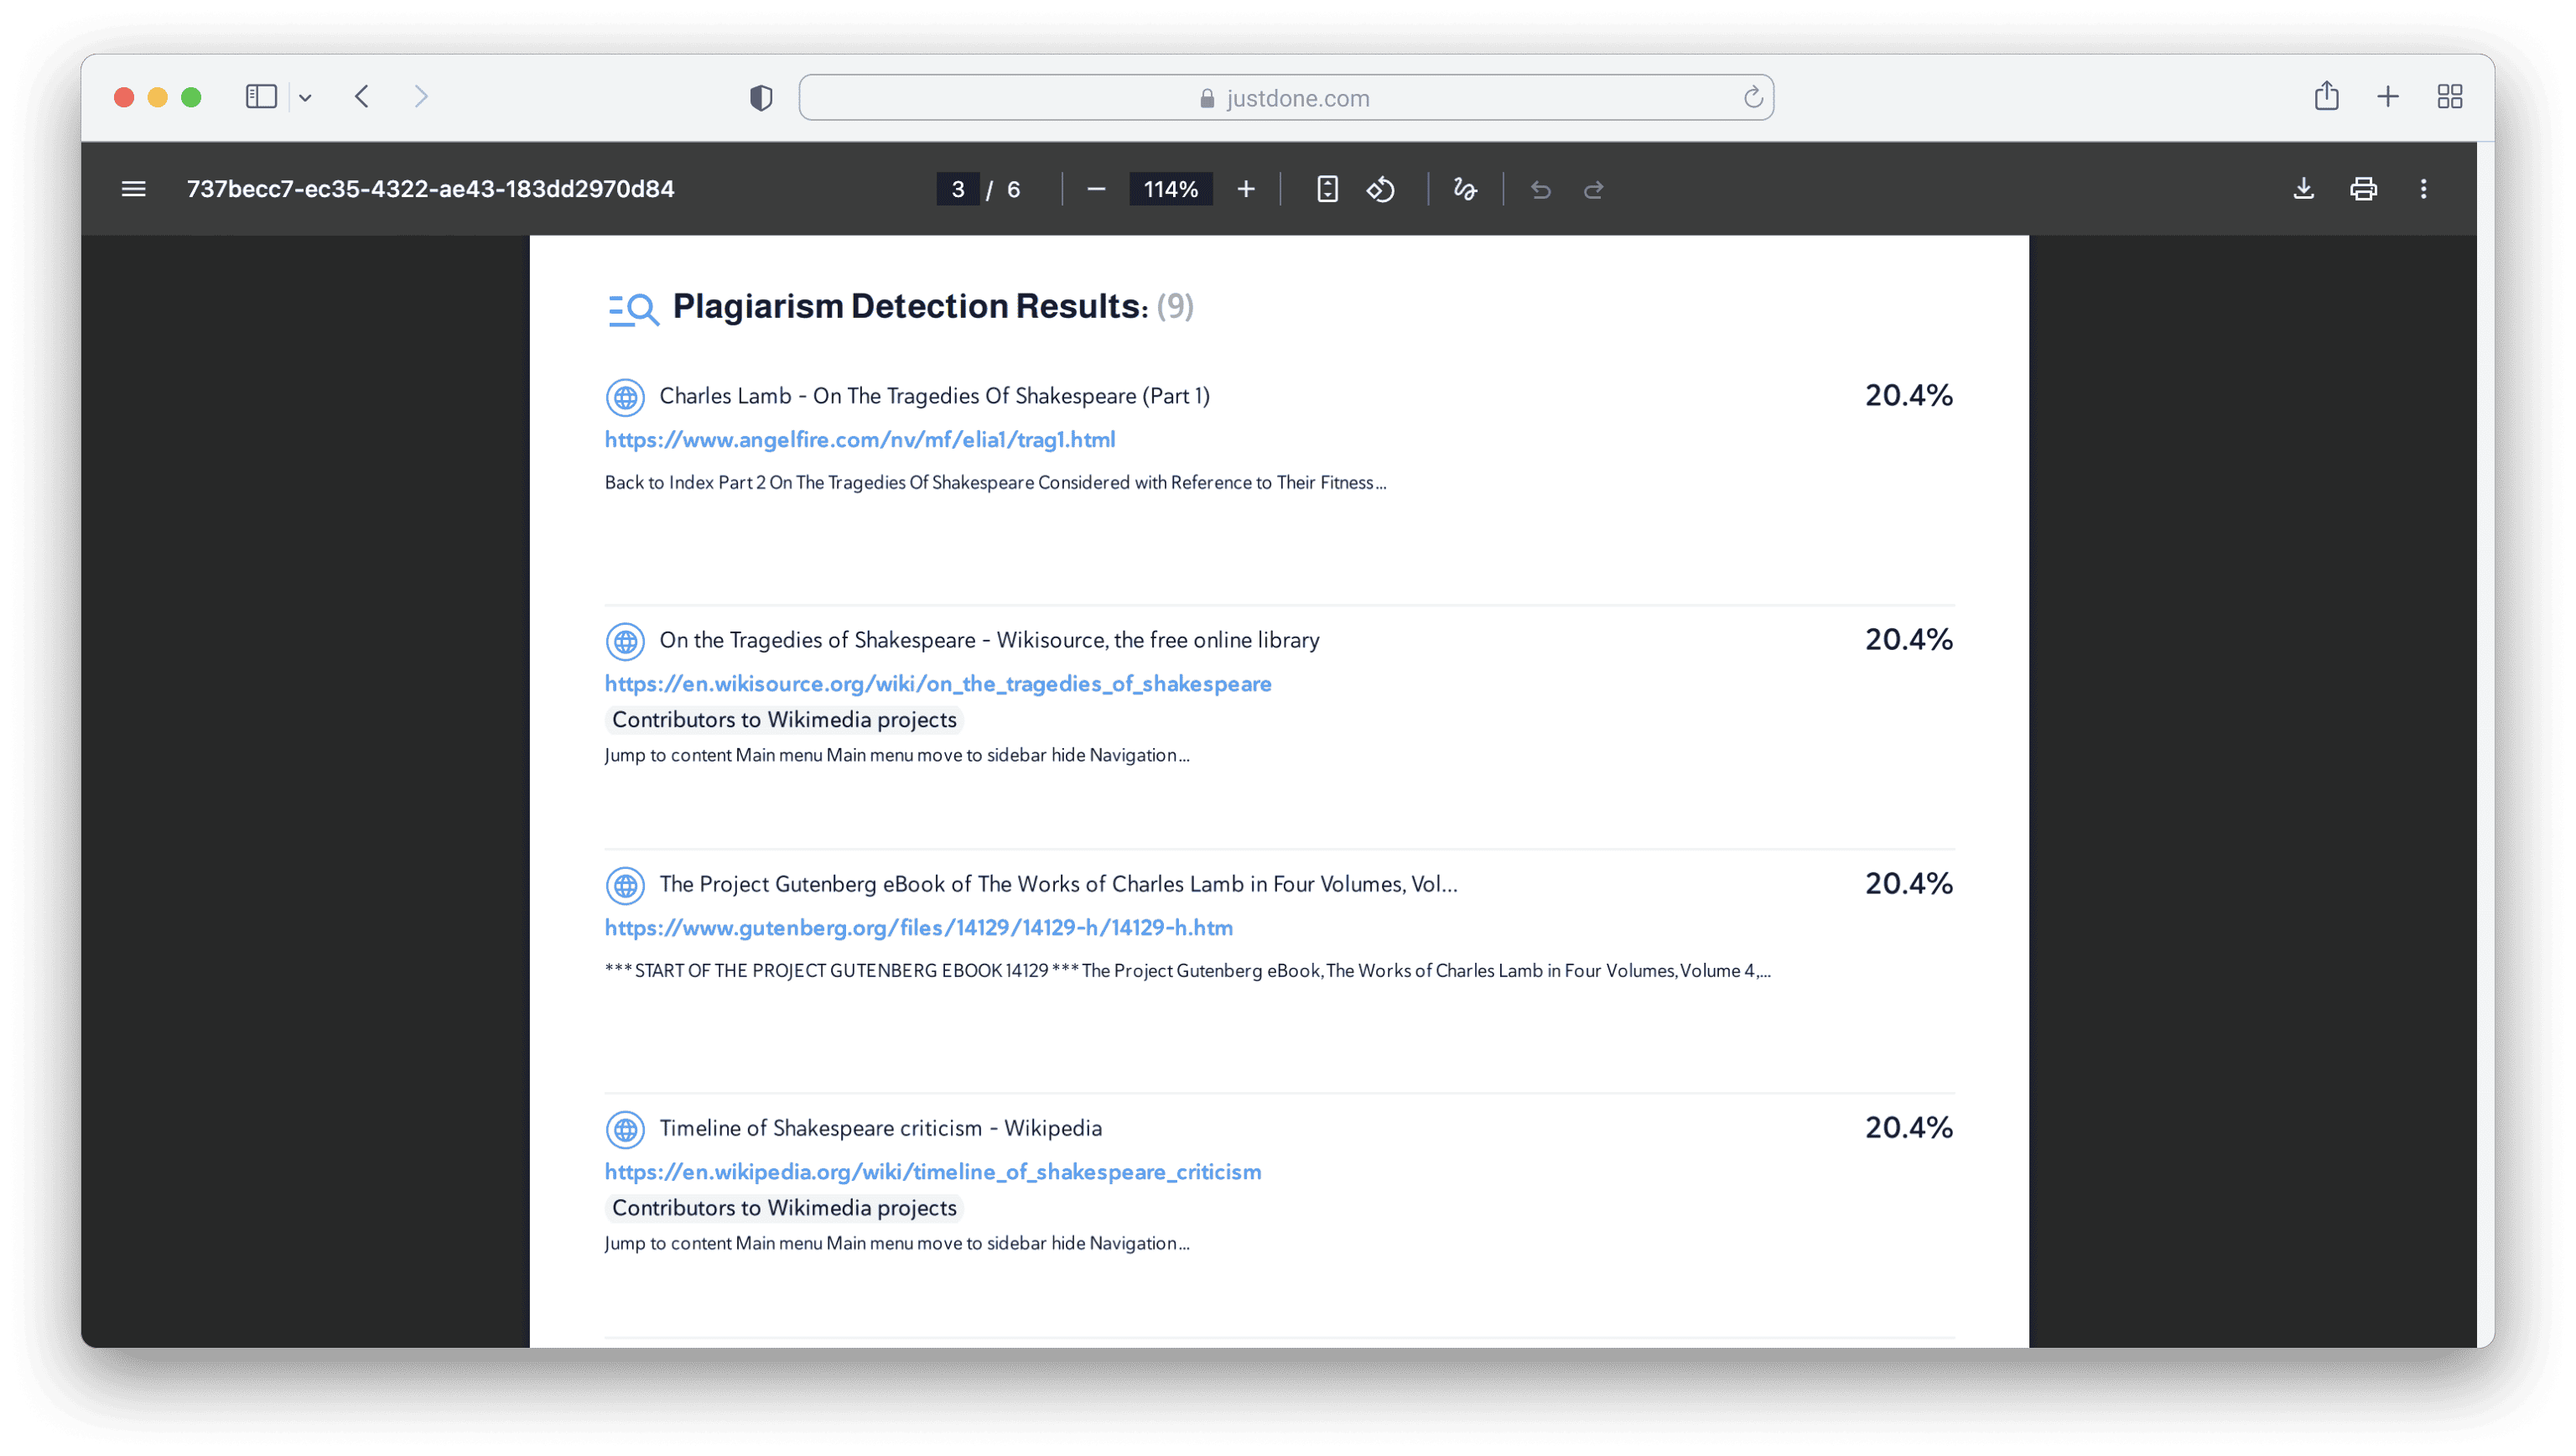Screen dimensions: 2576x1456
Task: Rotate the document counterclockwise
Action: [1381, 189]
